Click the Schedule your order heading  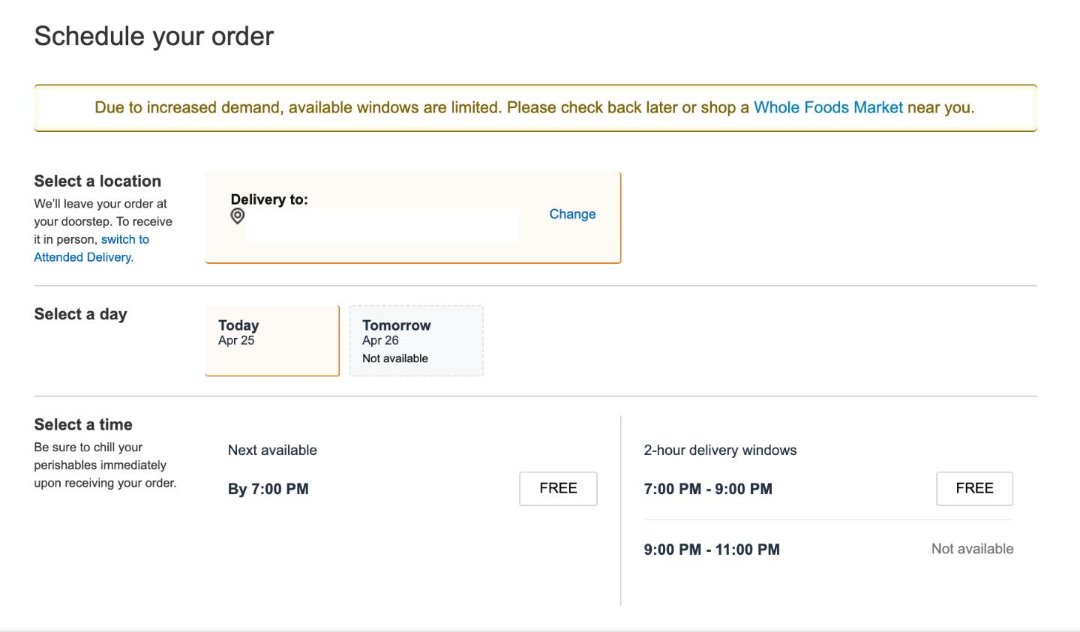[154, 37]
